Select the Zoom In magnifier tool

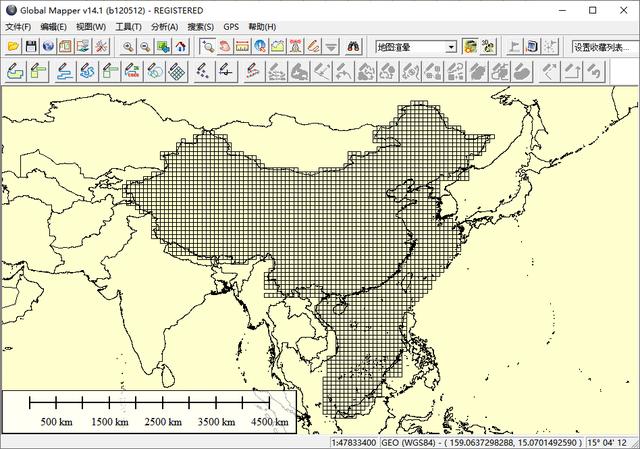pos(128,47)
